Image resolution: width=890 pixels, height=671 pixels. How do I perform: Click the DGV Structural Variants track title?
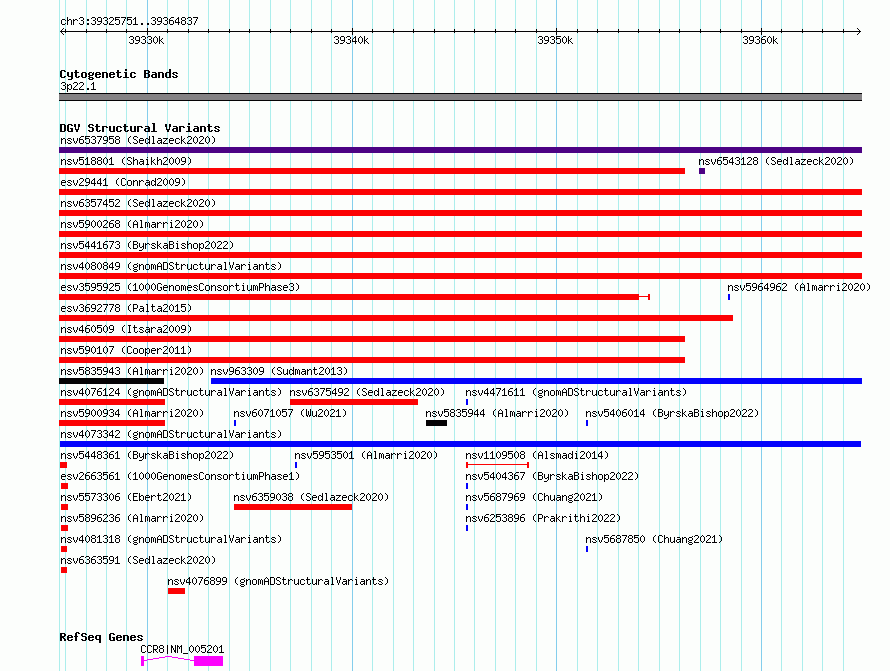[140, 128]
